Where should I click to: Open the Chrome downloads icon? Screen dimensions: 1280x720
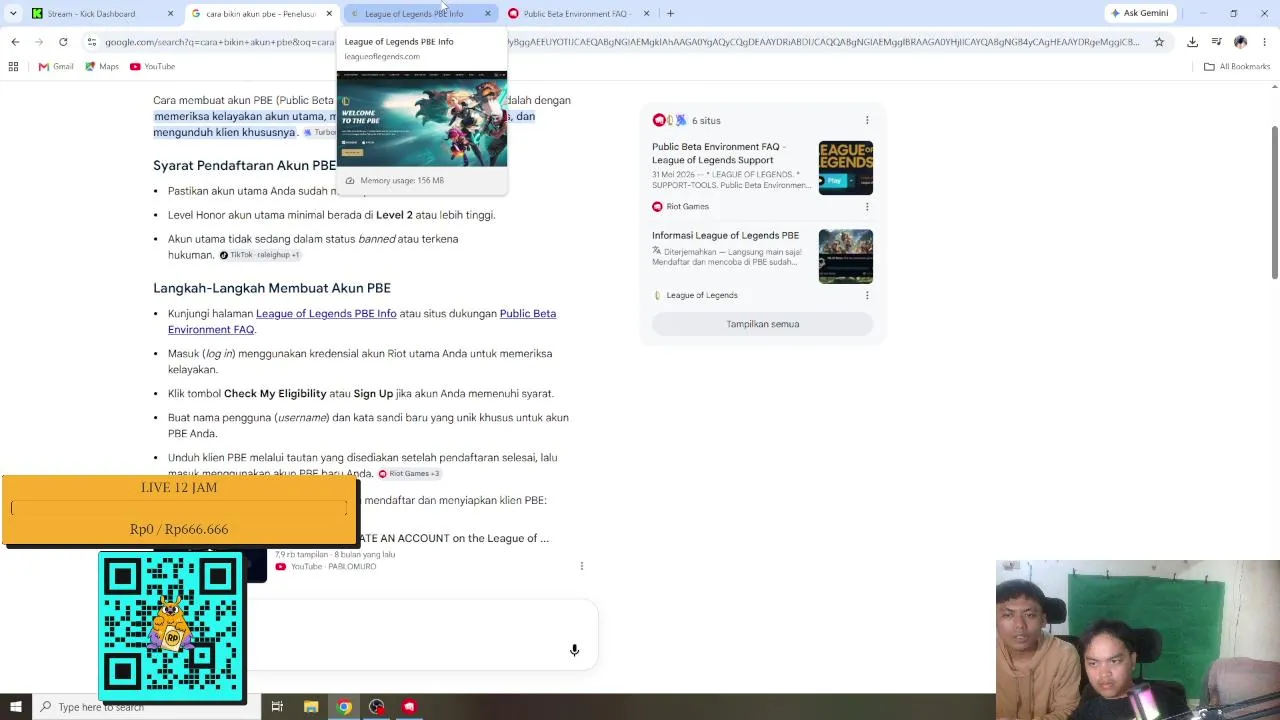coord(1192,42)
